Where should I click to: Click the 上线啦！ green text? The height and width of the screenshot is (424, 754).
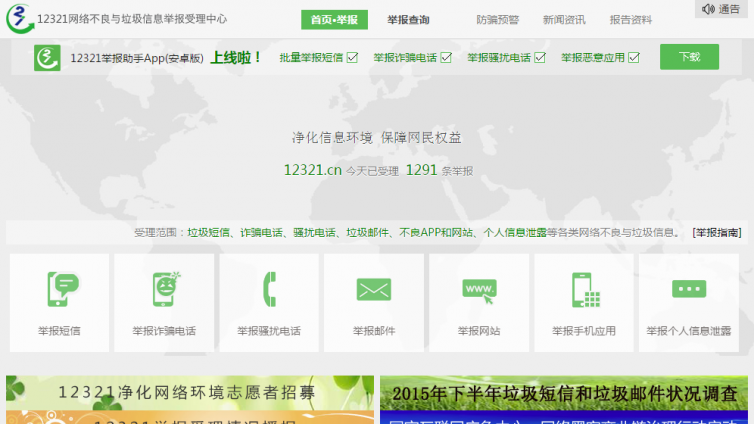(236, 58)
